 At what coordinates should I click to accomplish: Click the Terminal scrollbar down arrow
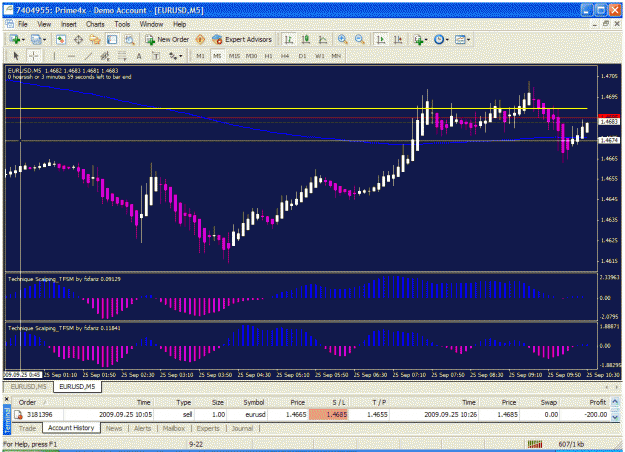pos(615,417)
